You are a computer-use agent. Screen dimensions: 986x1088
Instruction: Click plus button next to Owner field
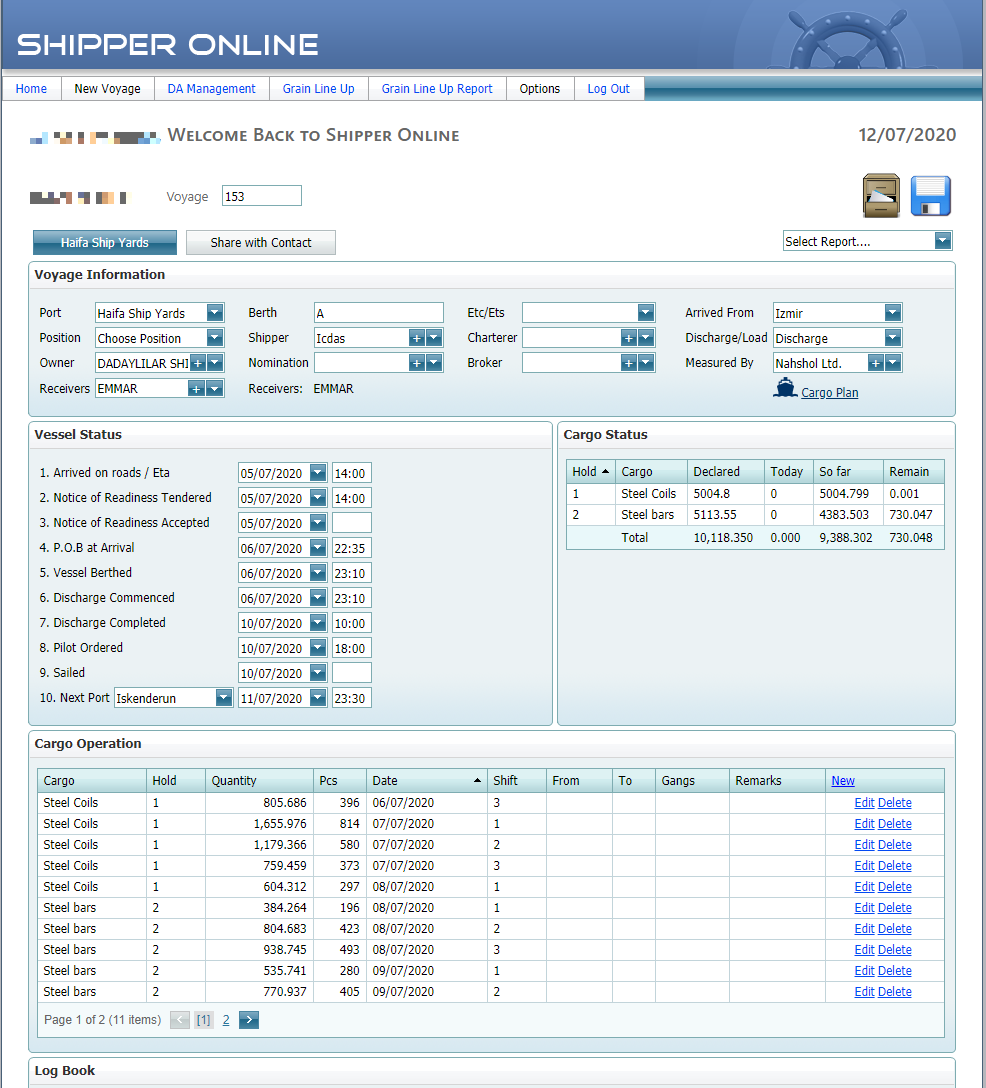pos(198,364)
